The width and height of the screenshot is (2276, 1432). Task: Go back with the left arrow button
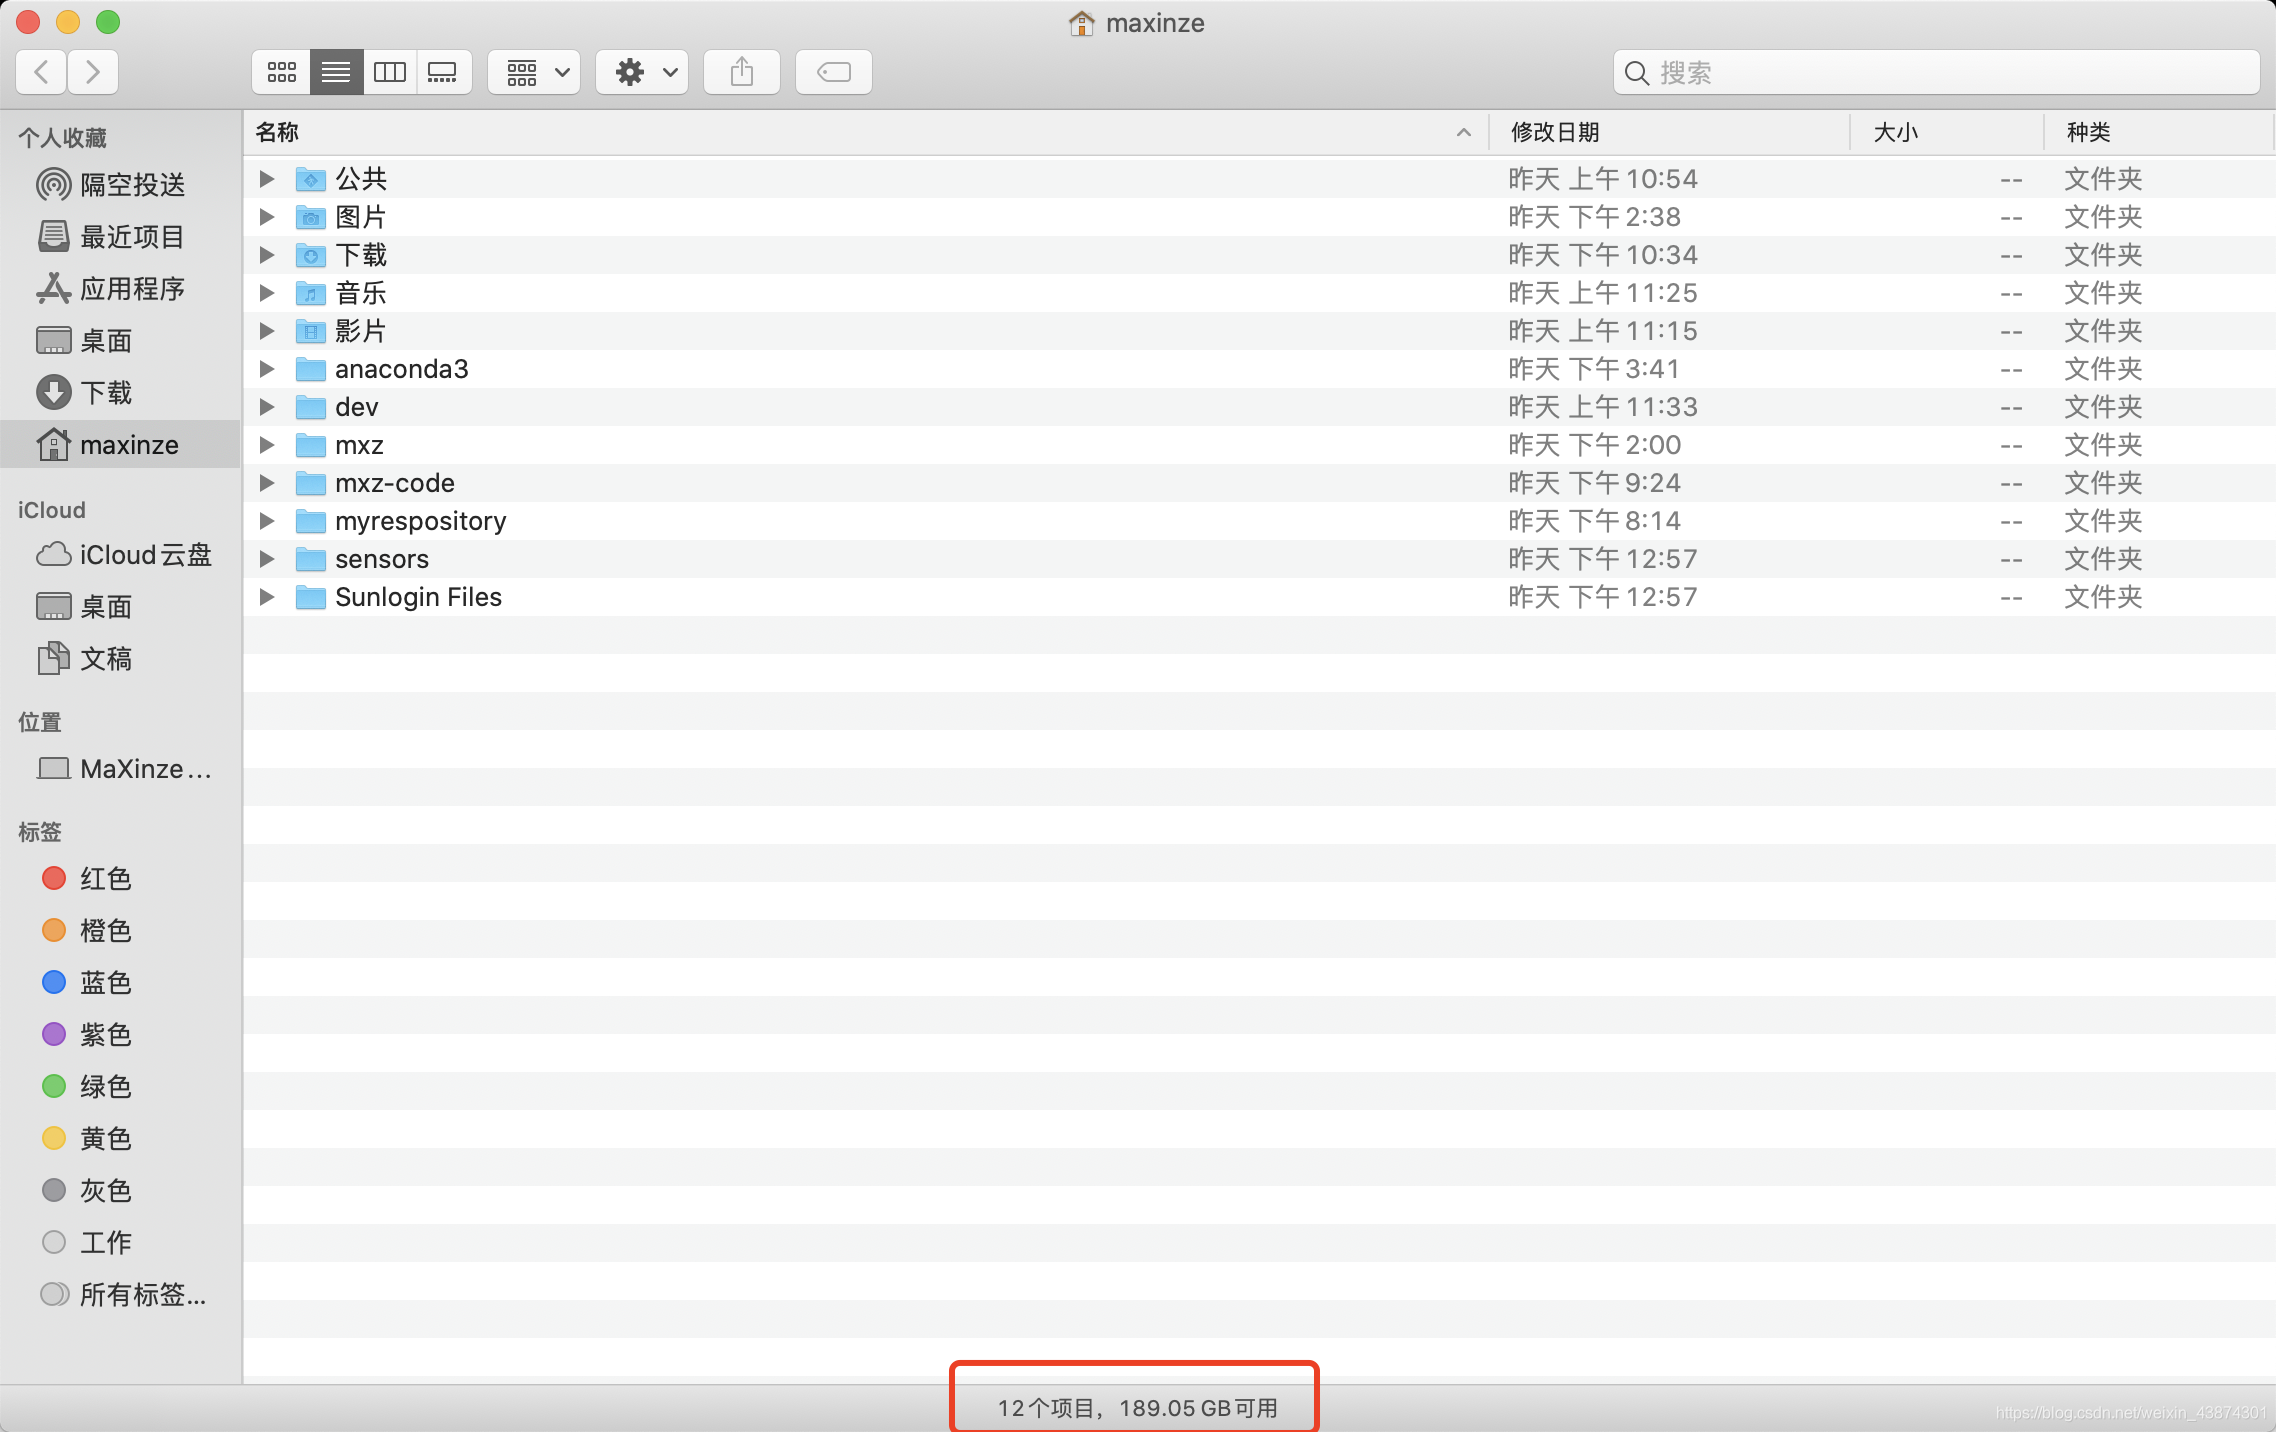click(x=42, y=72)
